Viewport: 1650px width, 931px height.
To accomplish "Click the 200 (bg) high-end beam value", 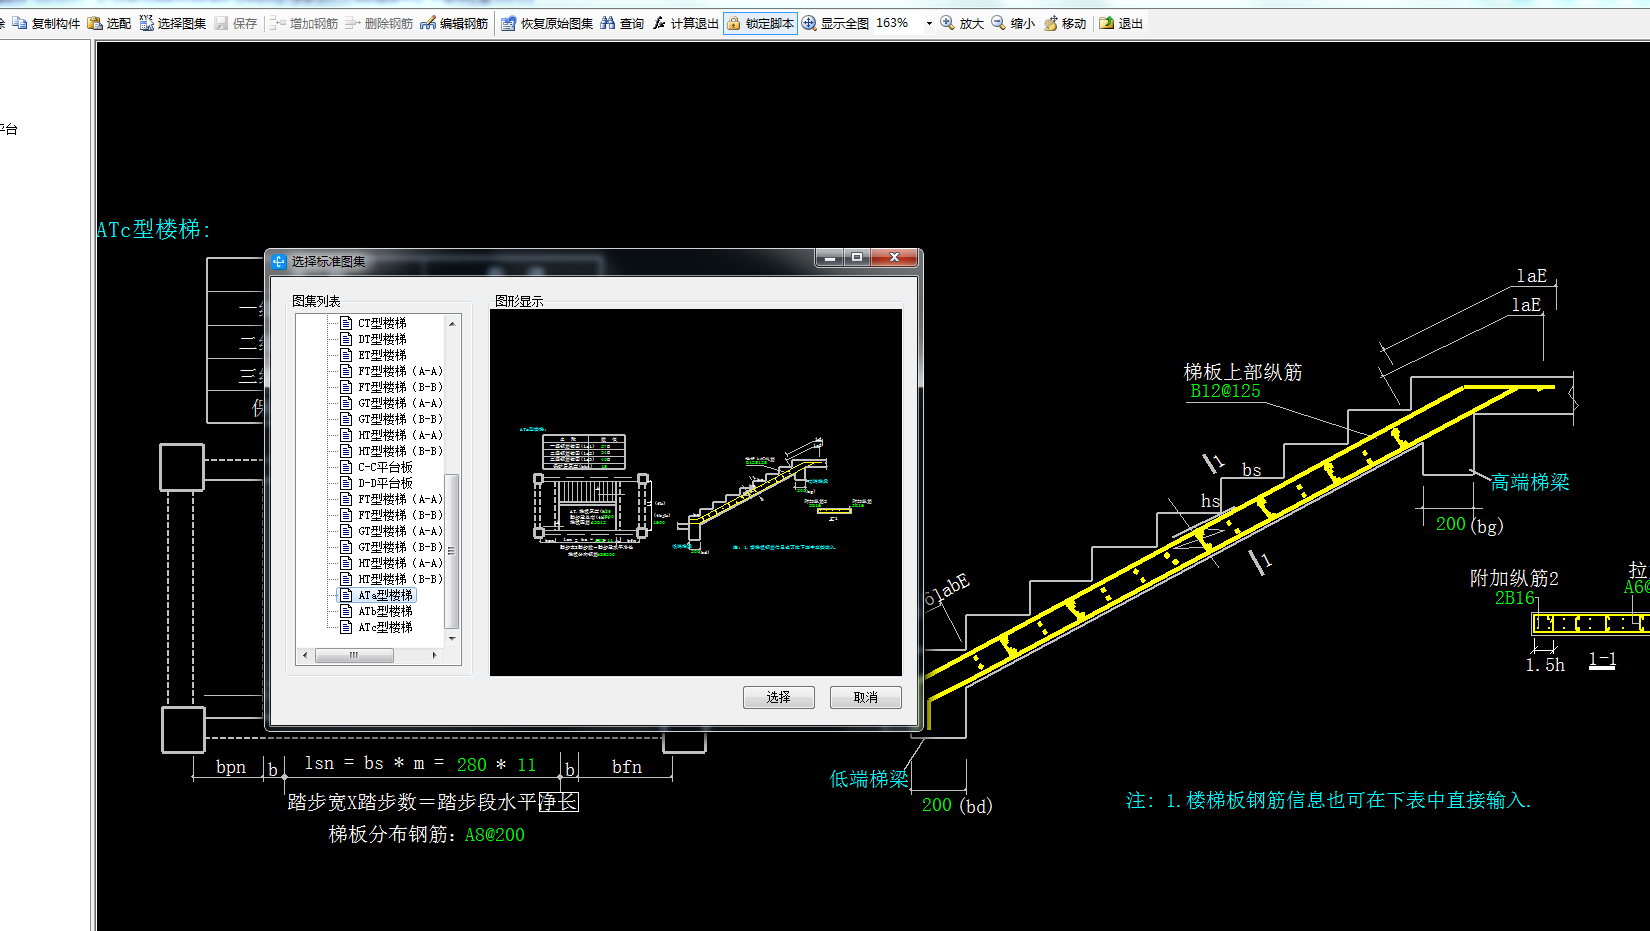I will pyautogui.click(x=1450, y=524).
